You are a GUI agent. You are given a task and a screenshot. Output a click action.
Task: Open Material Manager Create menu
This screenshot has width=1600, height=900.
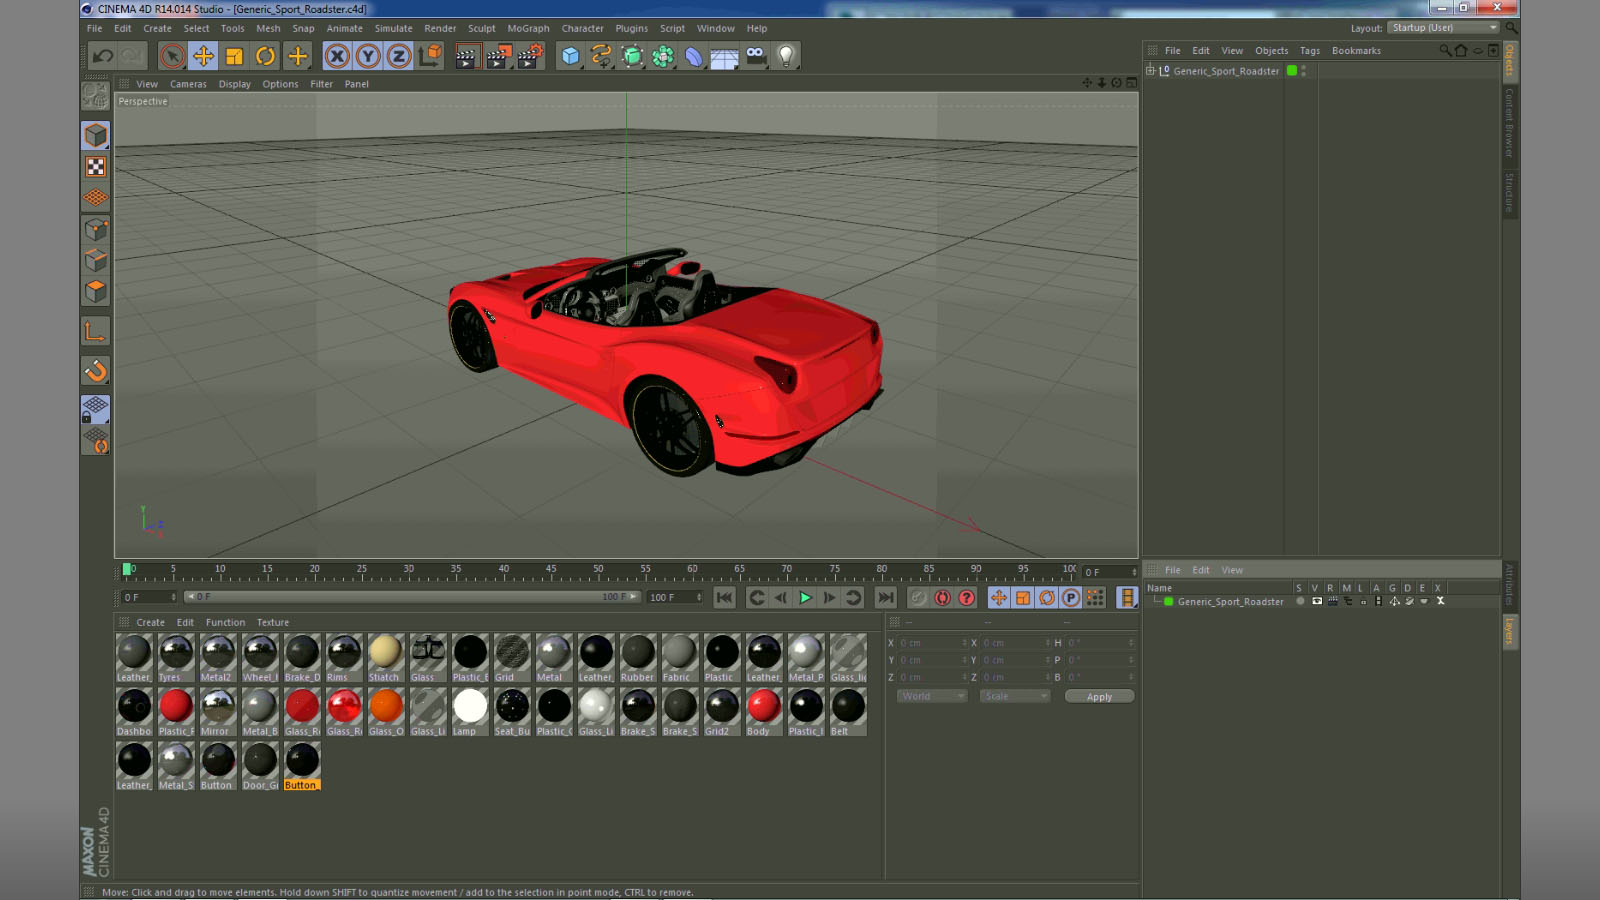point(151,622)
